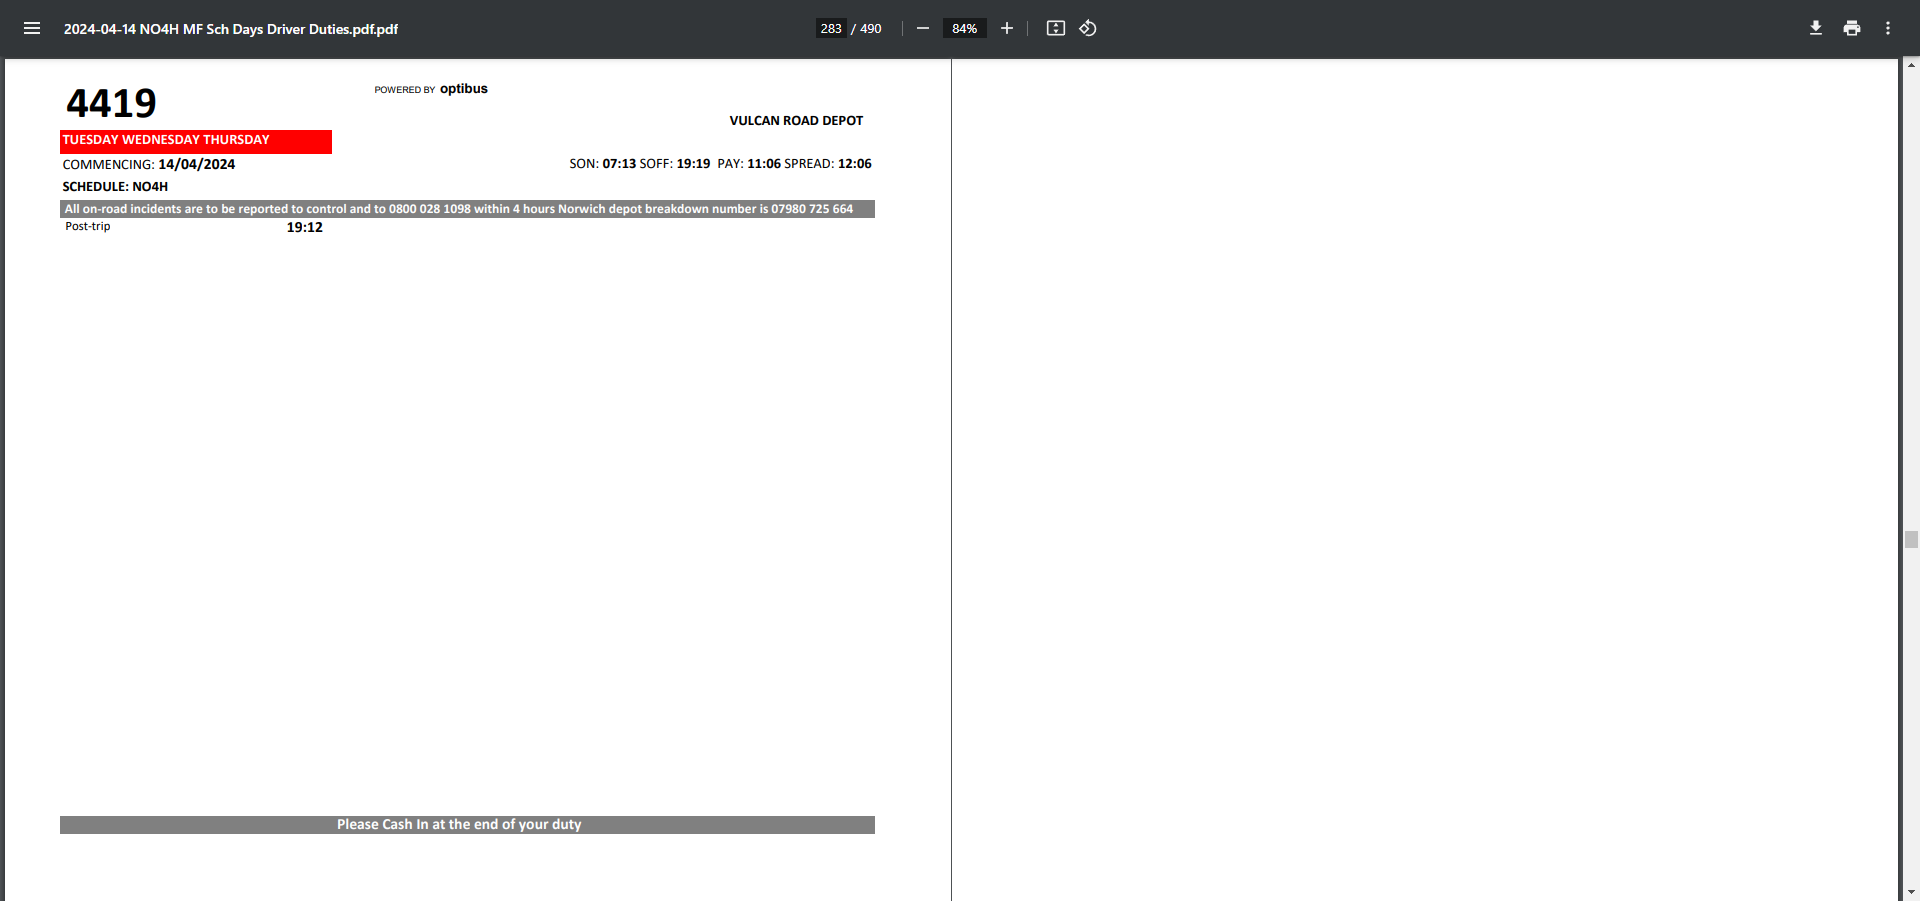The height and width of the screenshot is (901, 1920).
Task: Print the driver duties document
Action: [1852, 28]
